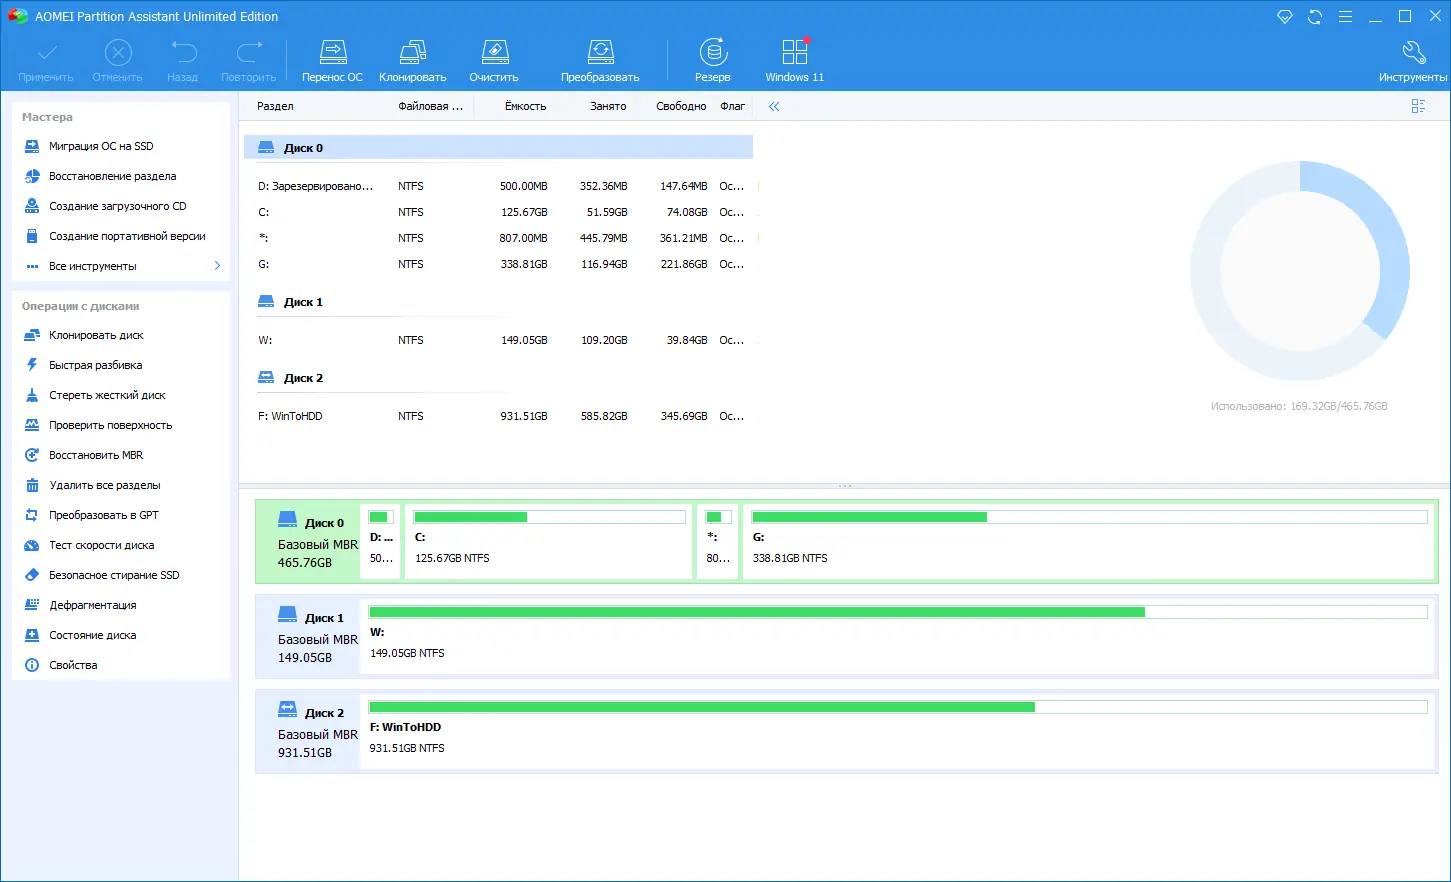Viewport: 1451px width, 882px height.
Task: Sort by the Свободно column header
Action: (x=681, y=106)
